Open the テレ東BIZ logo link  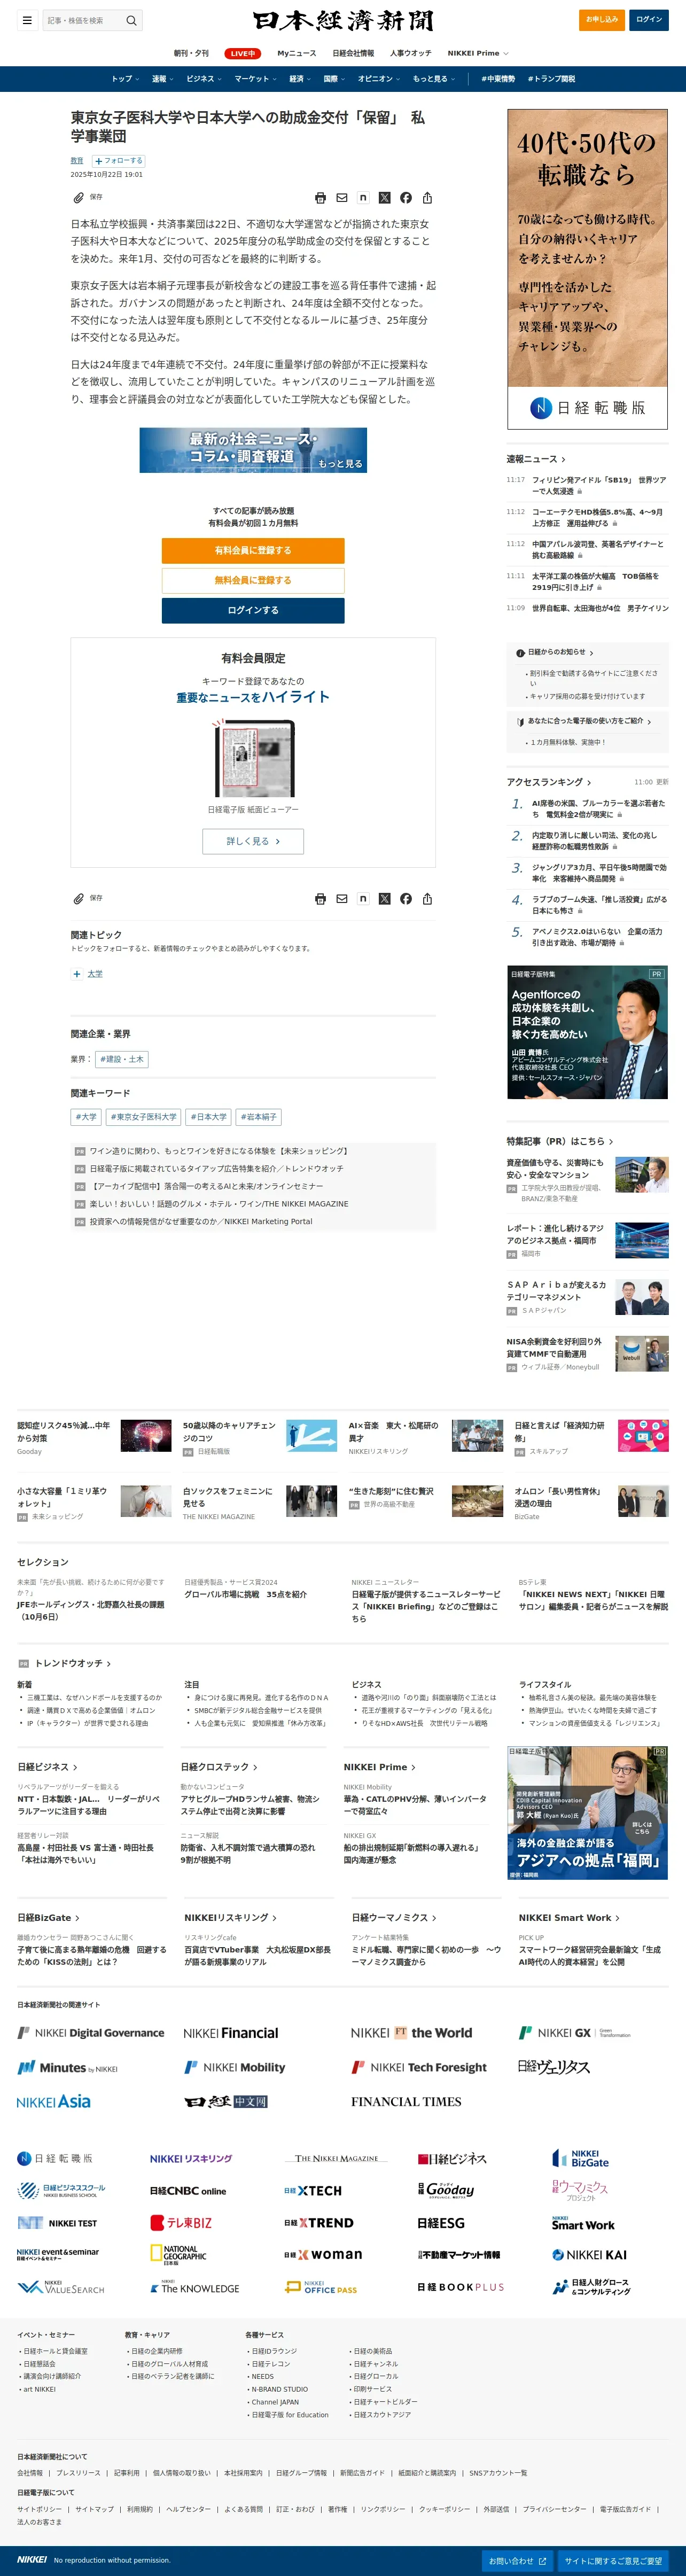click(x=181, y=2223)
